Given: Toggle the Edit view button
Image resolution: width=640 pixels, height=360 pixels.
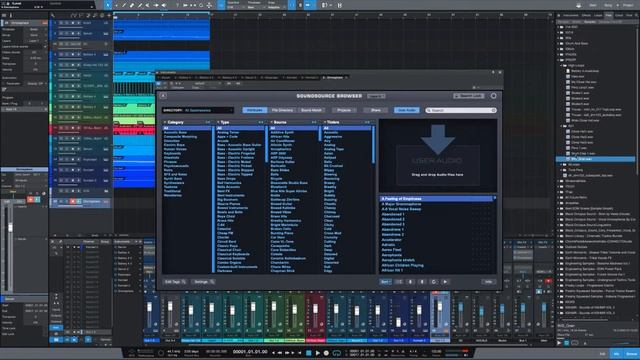Looking at the screenshot, I should pos(603,354).
